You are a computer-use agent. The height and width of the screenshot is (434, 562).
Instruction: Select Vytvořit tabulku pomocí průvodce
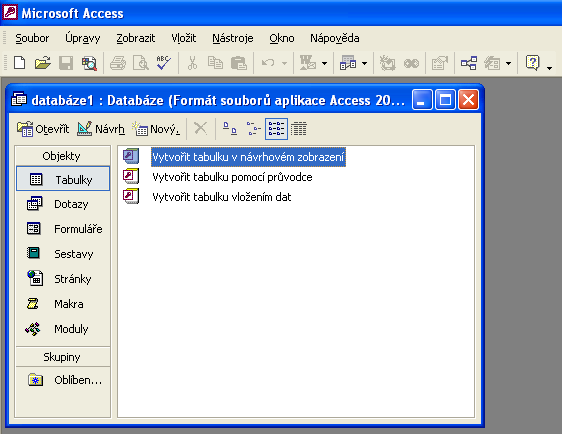tap(232, 177)
